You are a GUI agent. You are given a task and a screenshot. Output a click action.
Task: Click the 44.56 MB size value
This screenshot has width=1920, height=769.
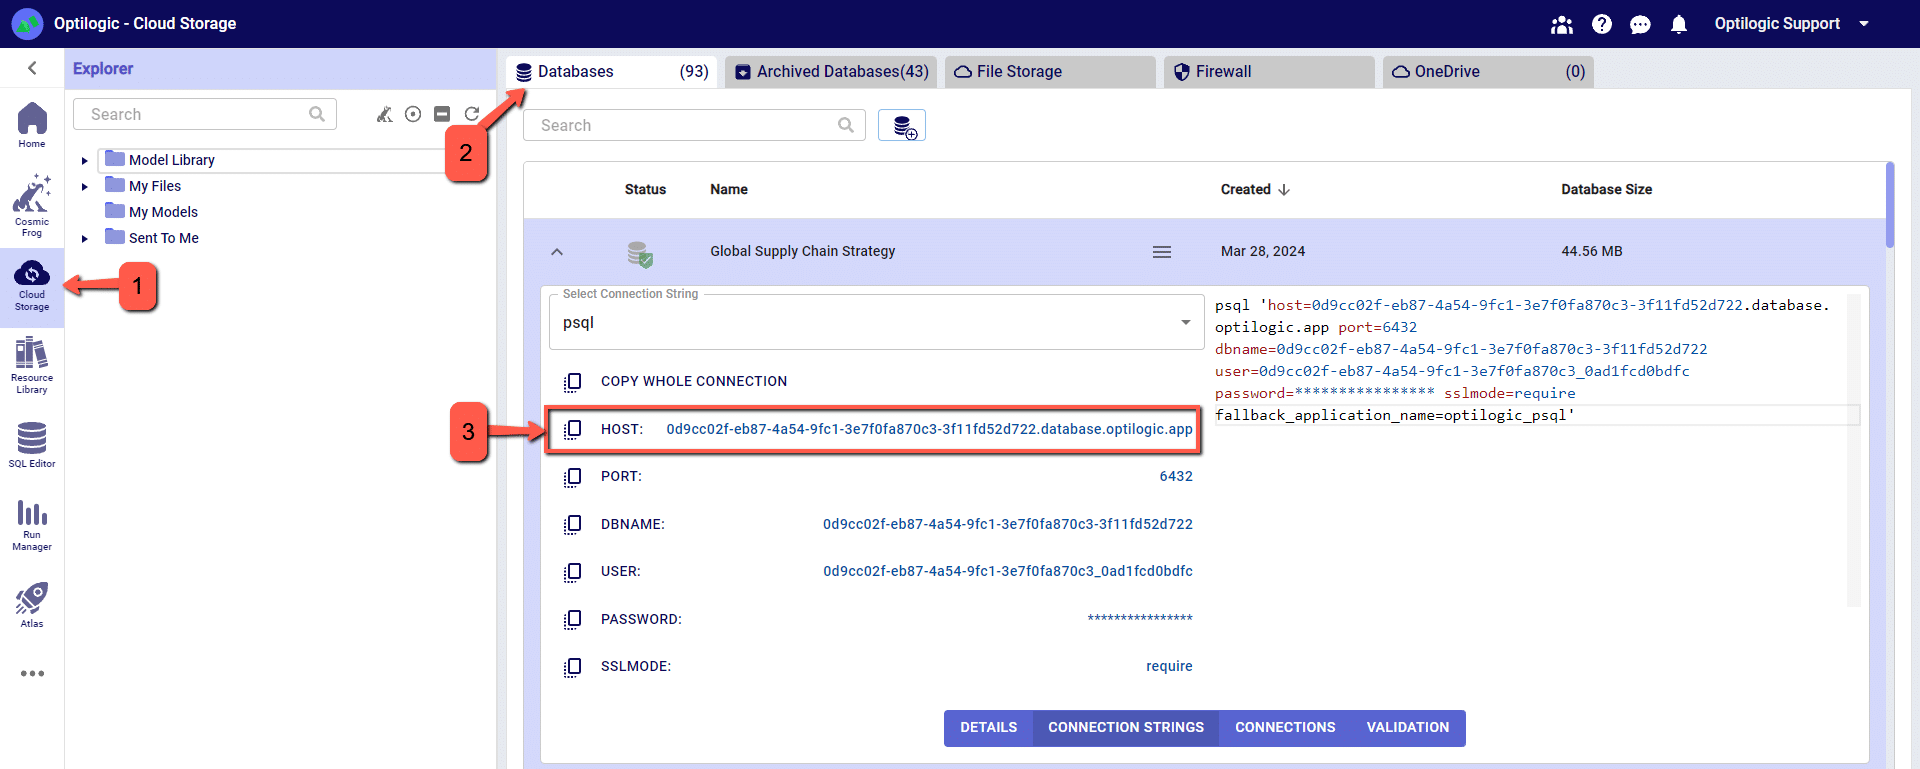point(1592,252)
